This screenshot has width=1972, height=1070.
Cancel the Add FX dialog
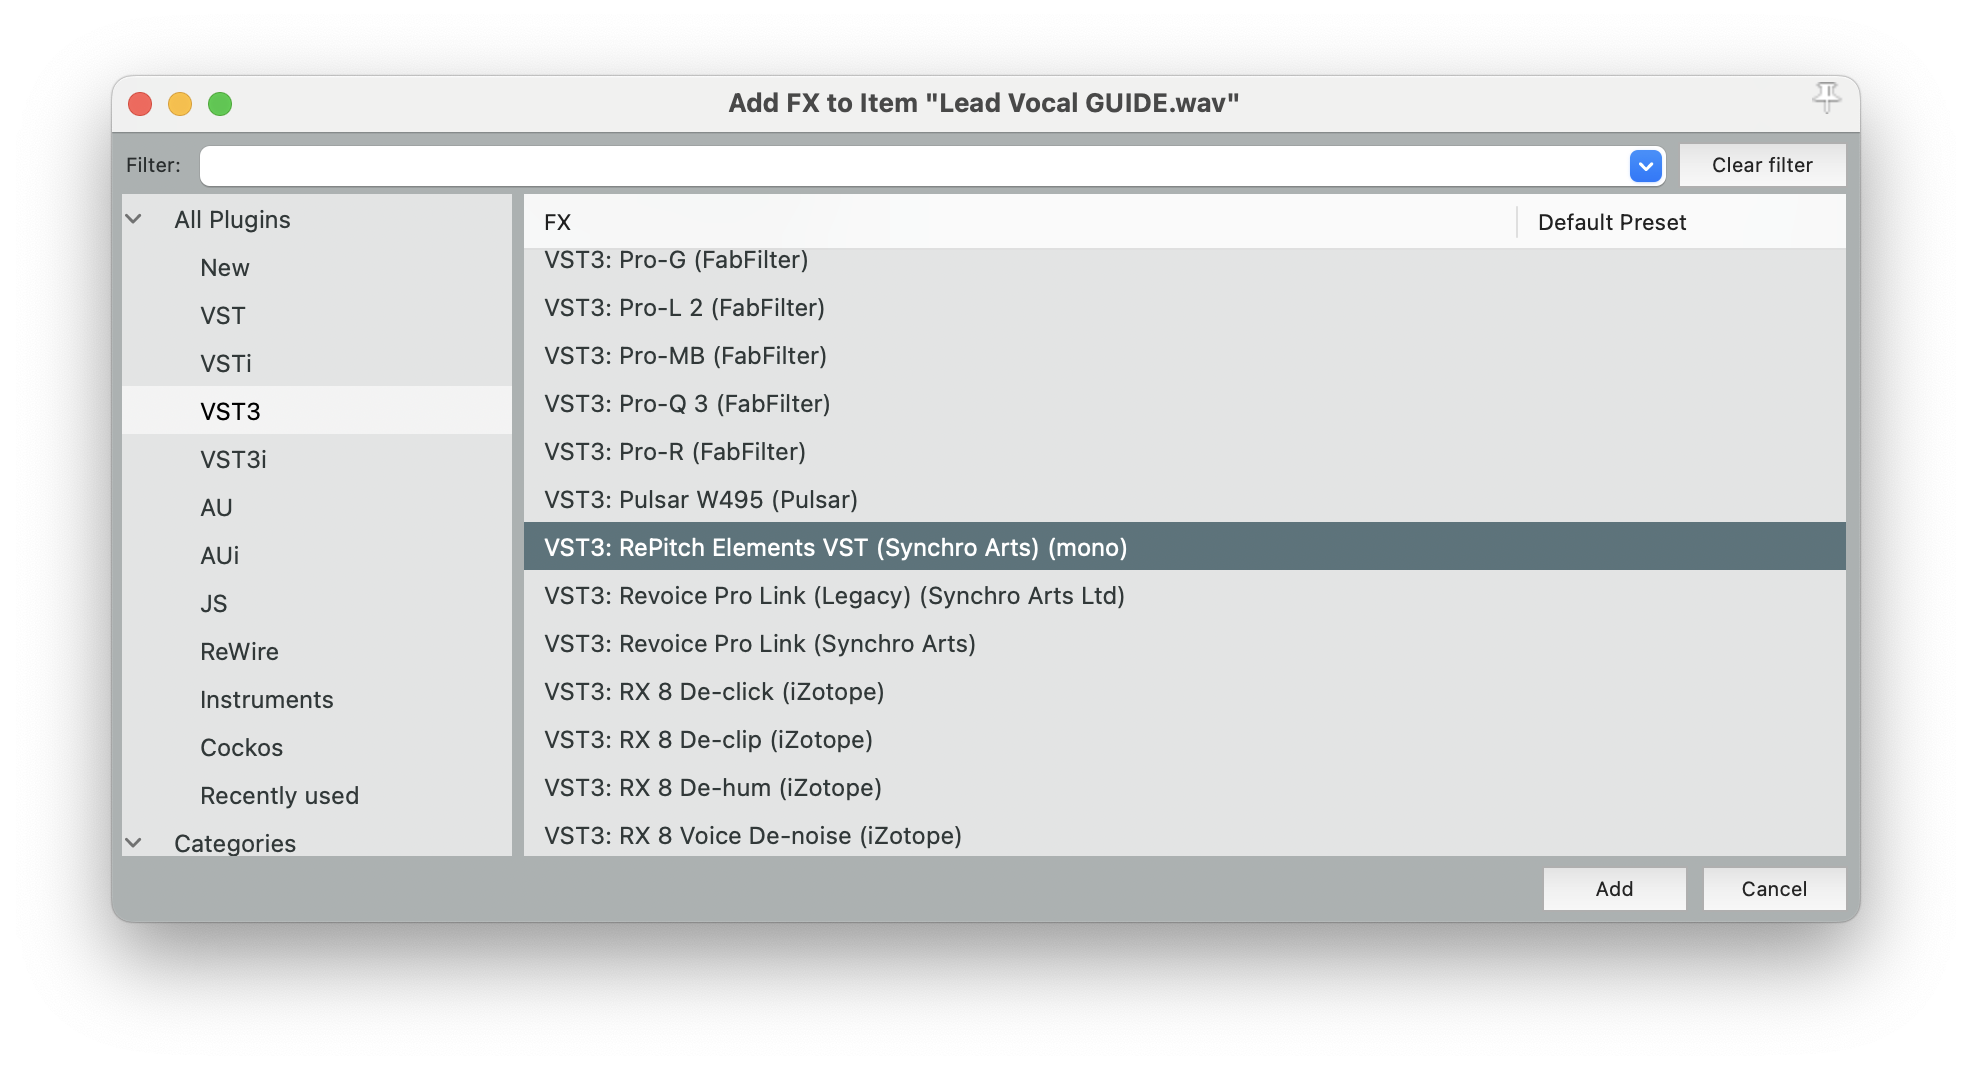tap(1774, 889)
